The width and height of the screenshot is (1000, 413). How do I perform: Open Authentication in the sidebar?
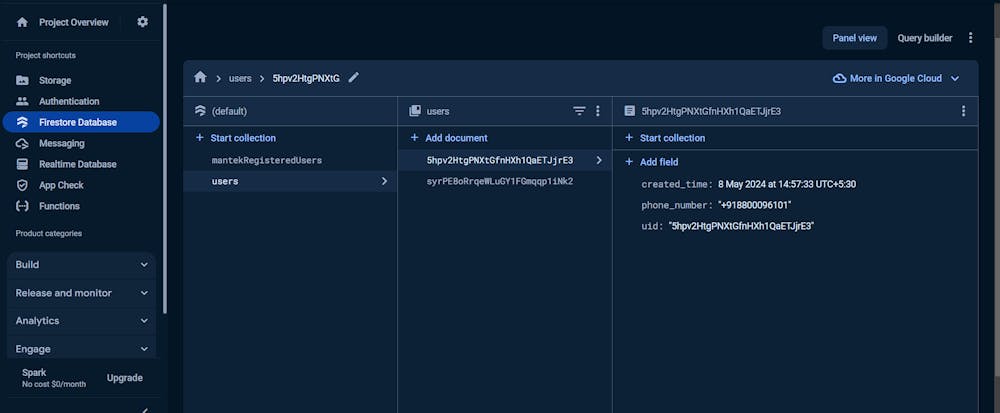point(69,101)
